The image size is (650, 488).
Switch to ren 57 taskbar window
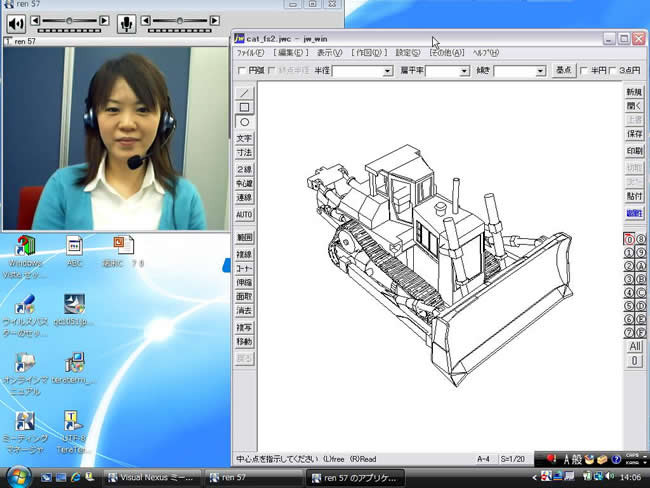click(x=253, y=478)
